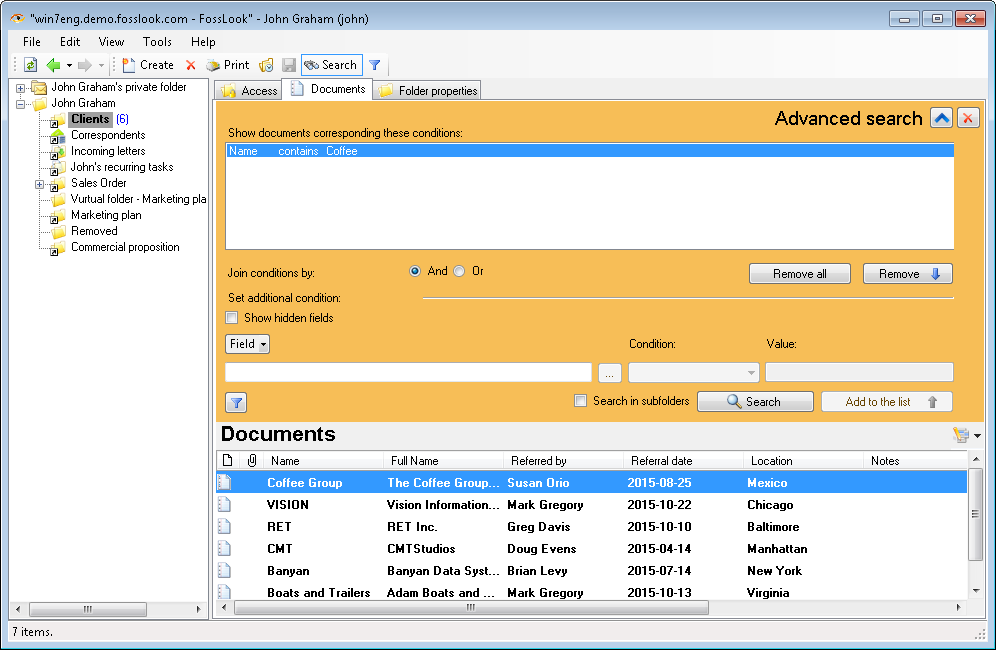Select the Documents tab

[328, 89]
